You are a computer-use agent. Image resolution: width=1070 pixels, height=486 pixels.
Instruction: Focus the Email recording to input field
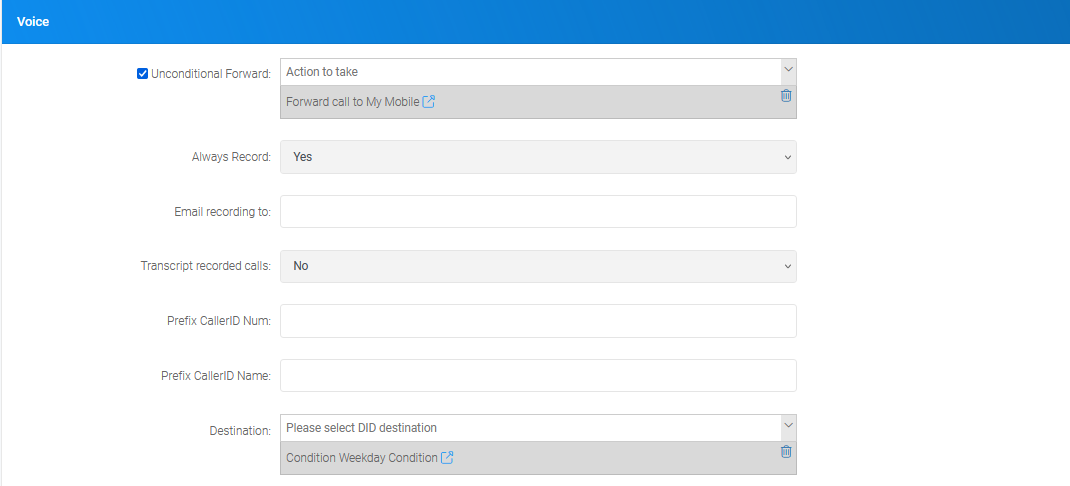click(x=538, y=212)
